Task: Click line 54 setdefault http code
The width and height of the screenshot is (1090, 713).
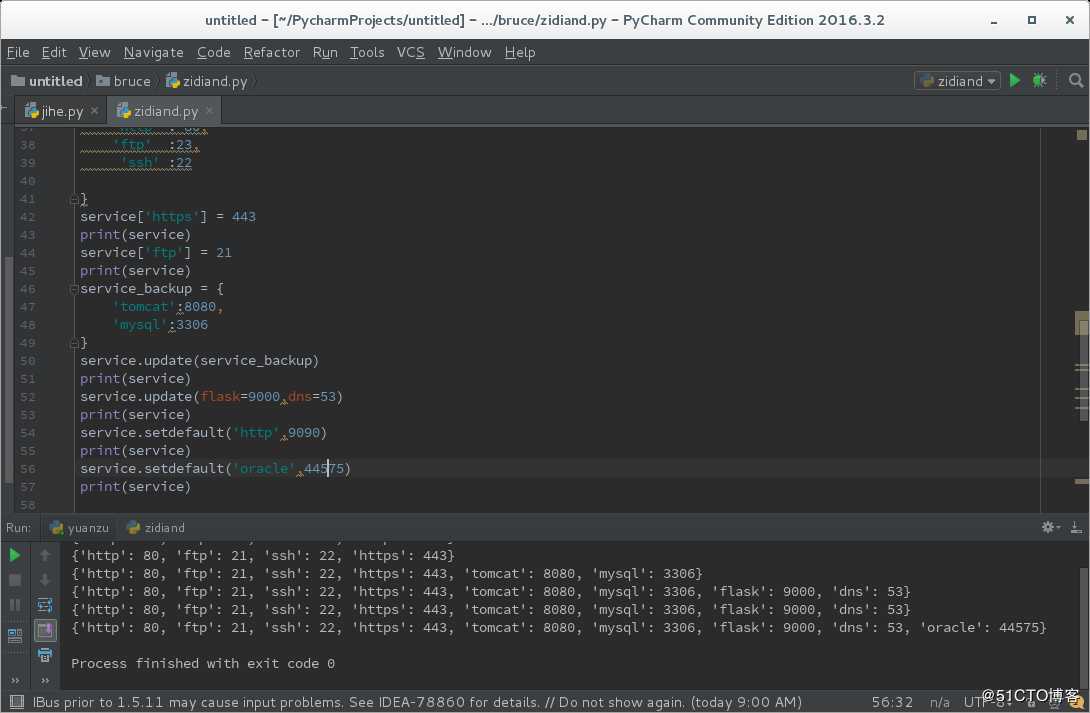Action: point(203,433)
